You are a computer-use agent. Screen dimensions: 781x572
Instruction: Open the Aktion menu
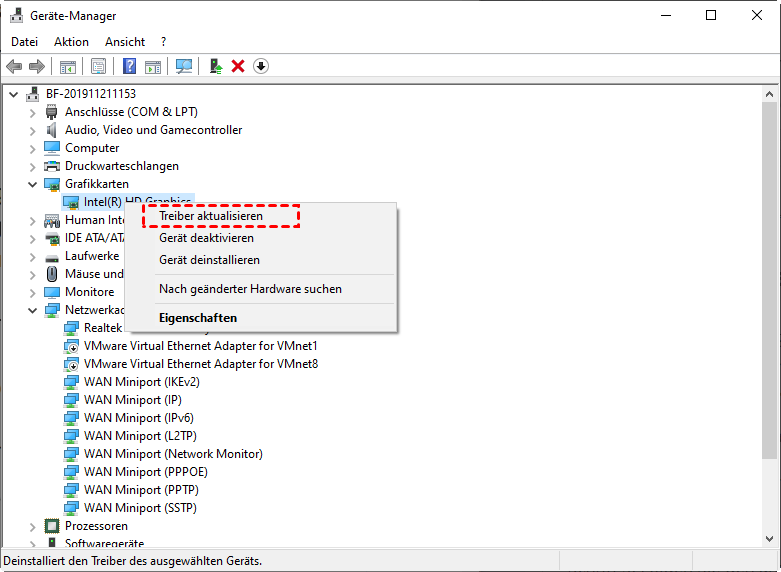71,42
